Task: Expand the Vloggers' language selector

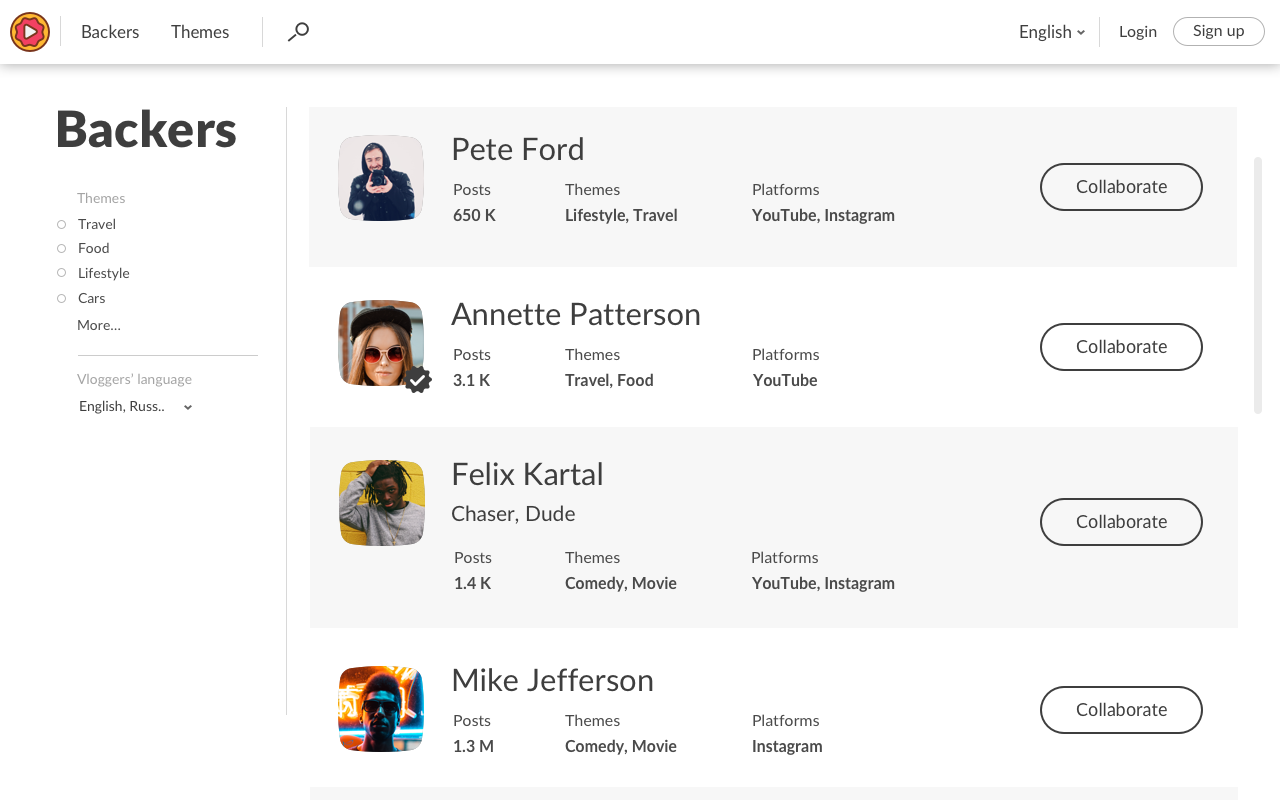Action: point(136,406)
